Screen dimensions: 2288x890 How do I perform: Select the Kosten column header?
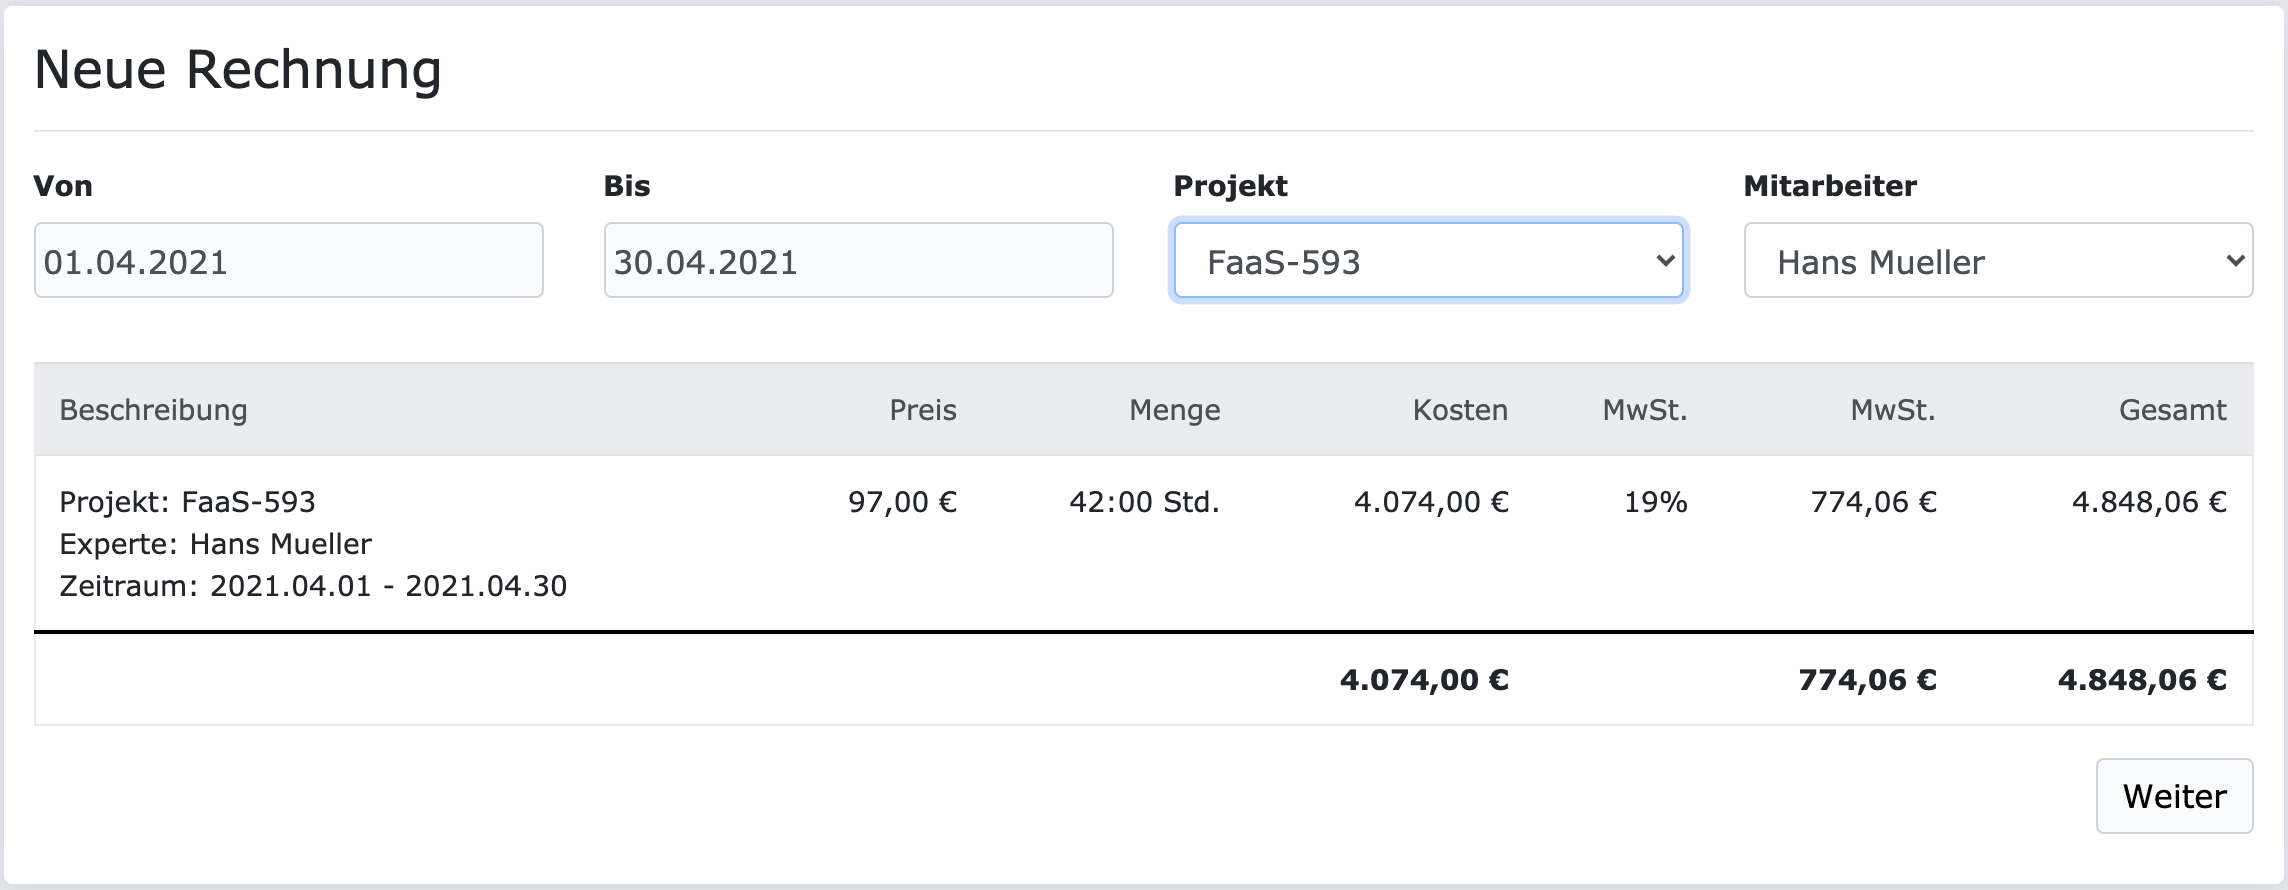1459,410
